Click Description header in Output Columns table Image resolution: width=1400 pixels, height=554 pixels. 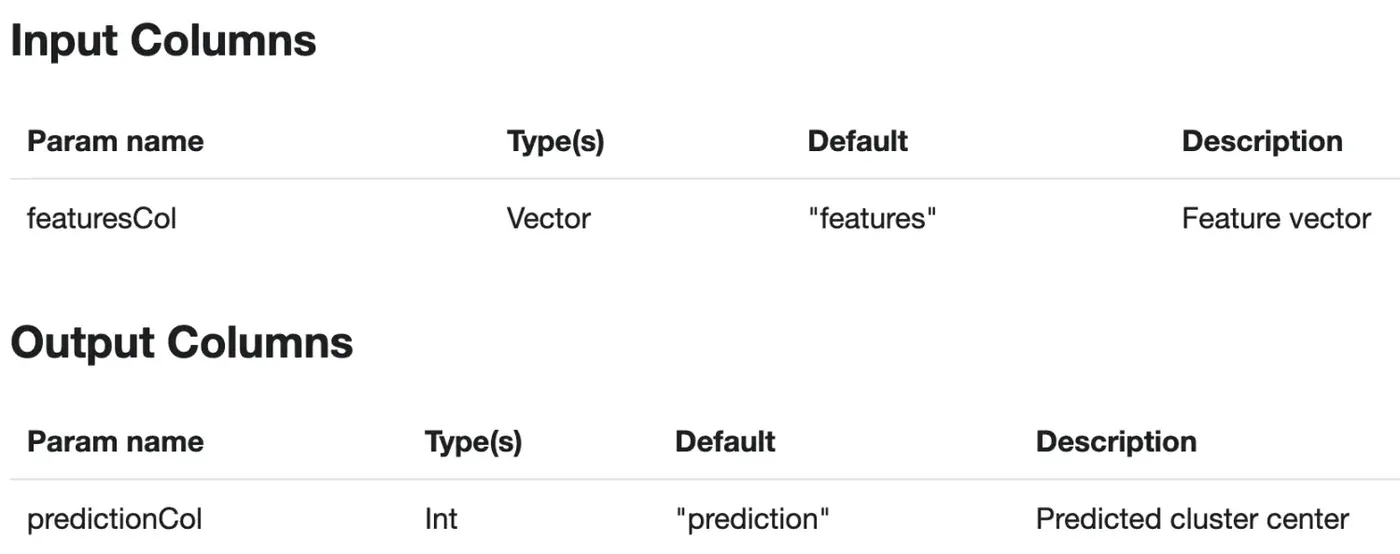tap(1116, 441)
